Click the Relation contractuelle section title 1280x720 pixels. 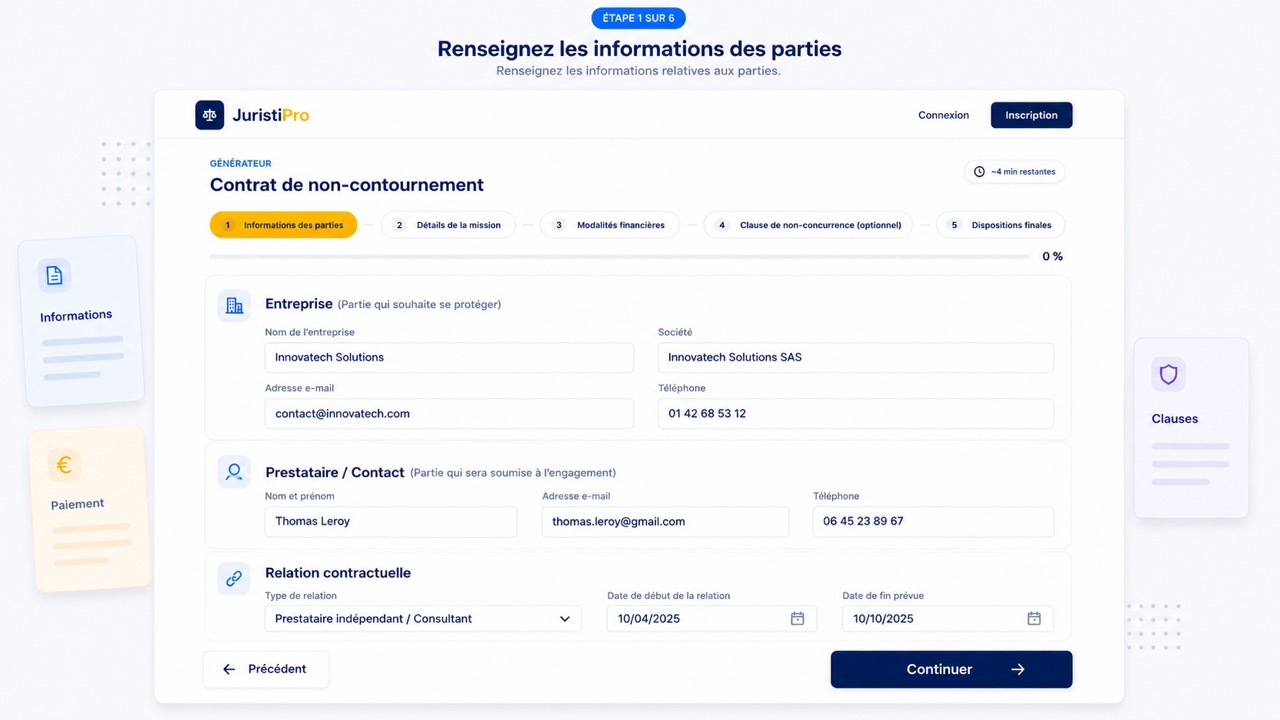338,573
